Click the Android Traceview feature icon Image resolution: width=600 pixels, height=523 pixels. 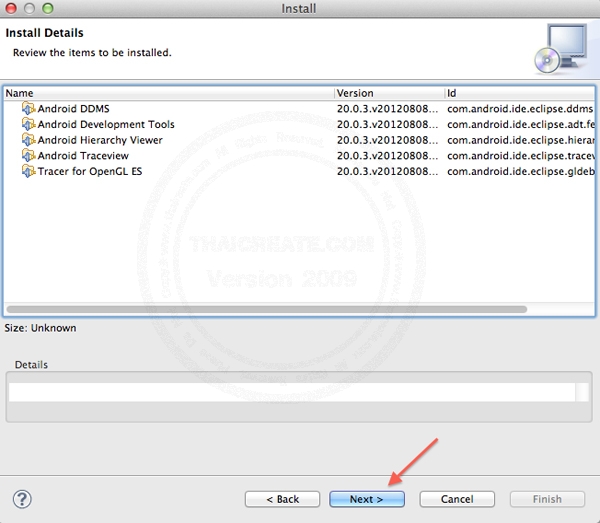tap(28, 156)
